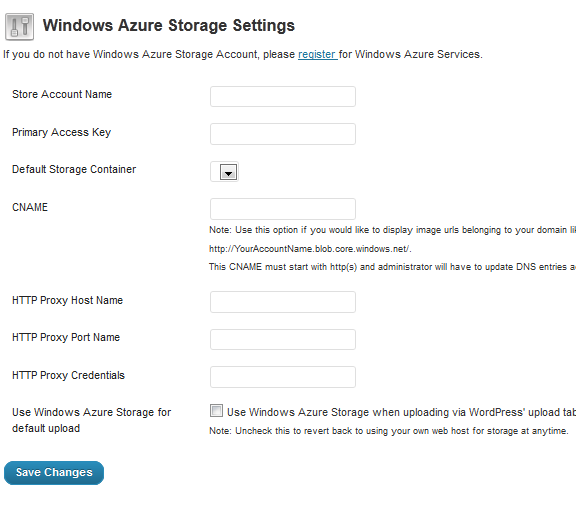Click the 'Use Windows Azure Storage when uploading' text

coord(401,413)
